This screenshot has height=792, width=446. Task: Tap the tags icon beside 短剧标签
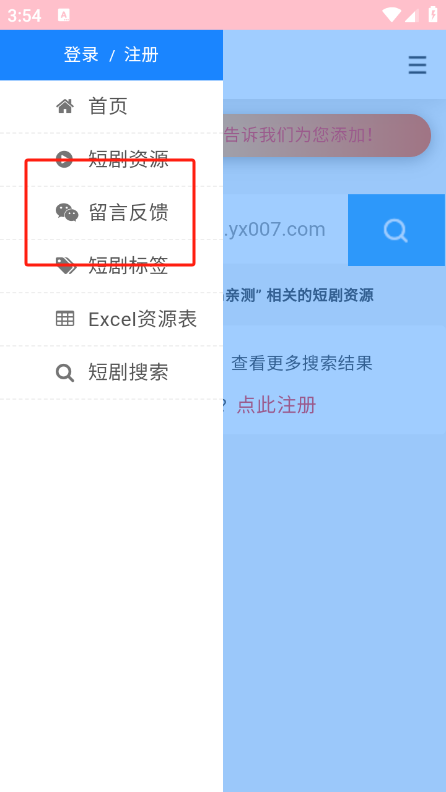point(66,265)
